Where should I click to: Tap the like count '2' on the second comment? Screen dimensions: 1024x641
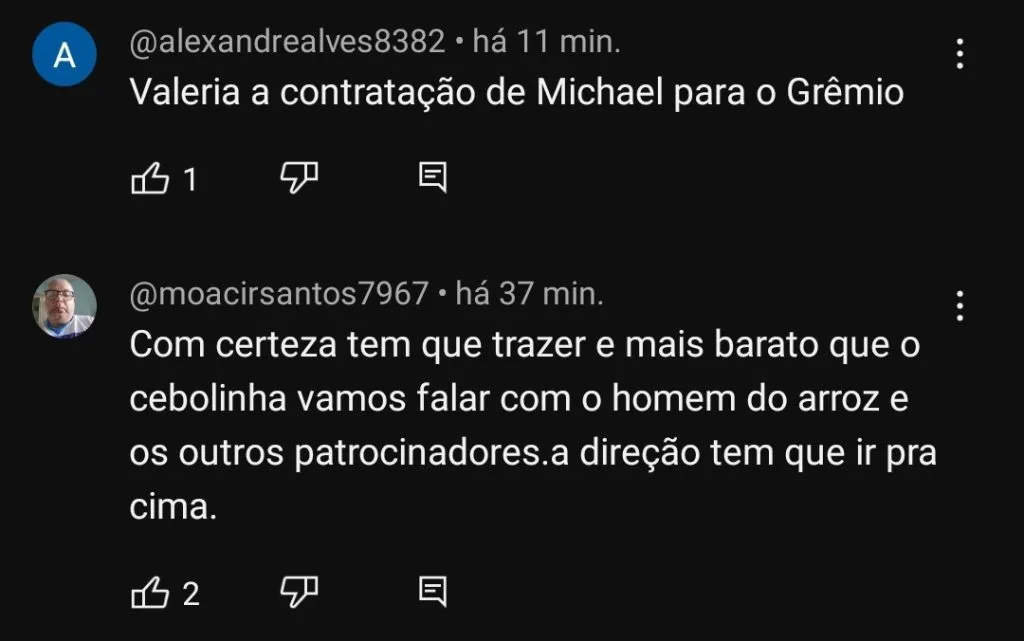191,594
